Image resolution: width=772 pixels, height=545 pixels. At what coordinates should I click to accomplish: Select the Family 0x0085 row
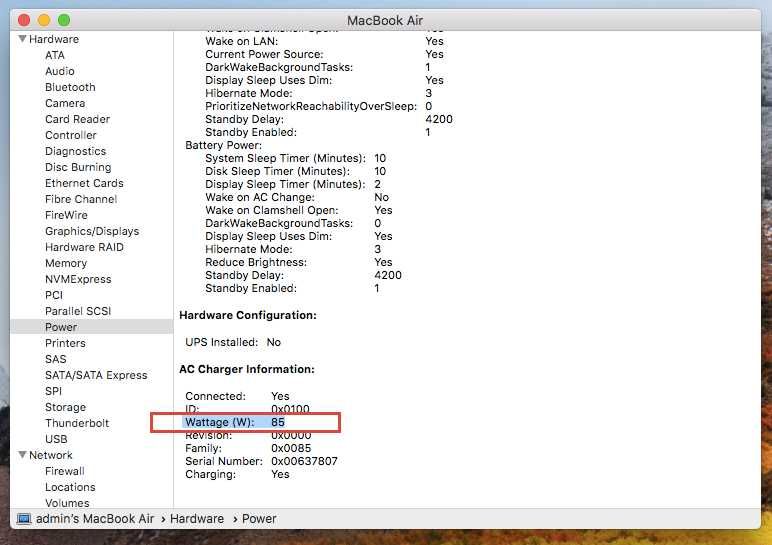click(x=248, y=448)
